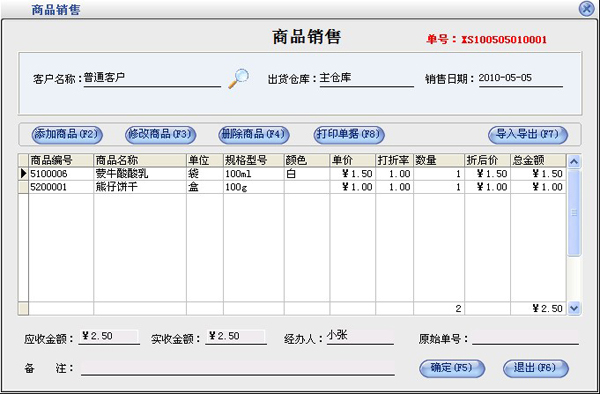Click the 打印单据(F8) button
The image size is (600, 394).
349,135
